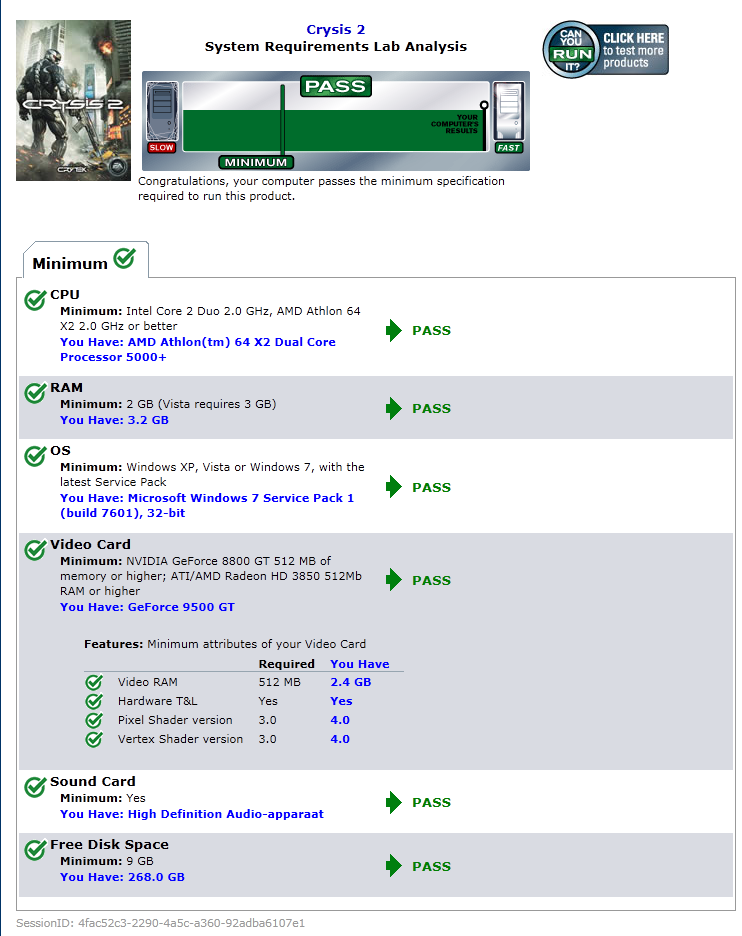Viewport: 742px width, 936px height.
Task: Click the green arrow in Free Disk Space row
Action: point(394,866)
